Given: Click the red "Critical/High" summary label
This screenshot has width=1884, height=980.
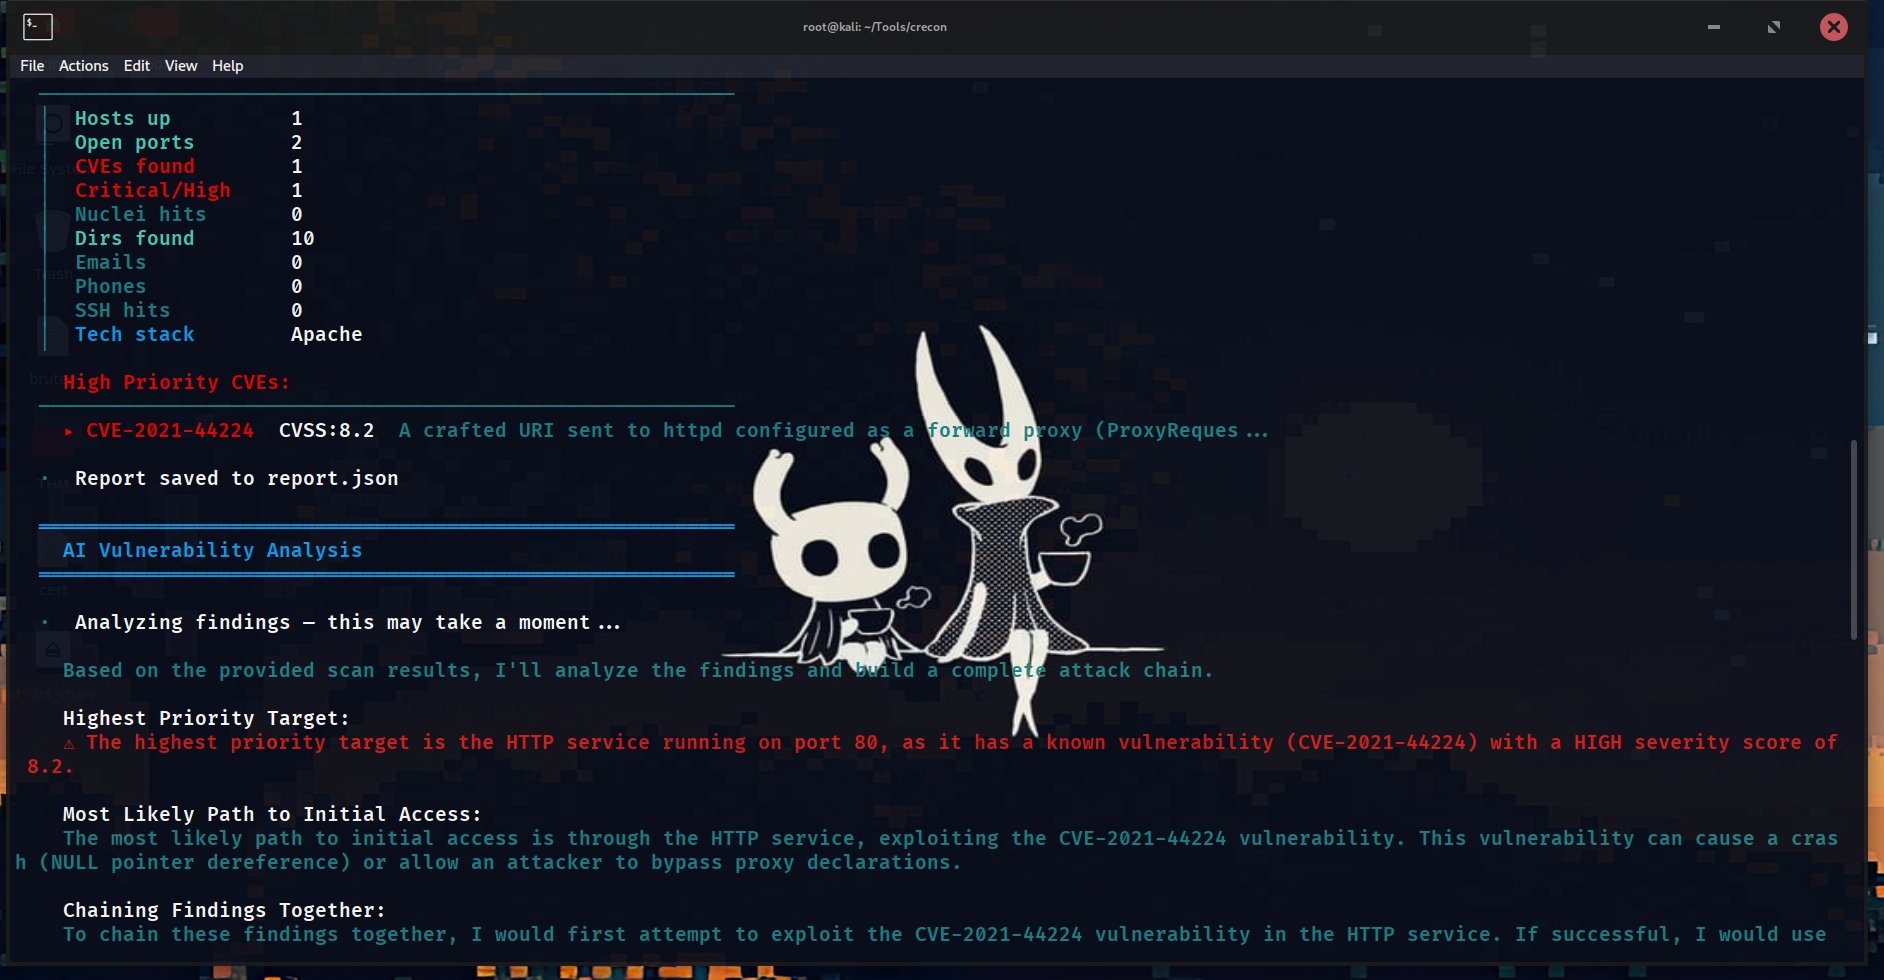Looking at the screenshot, I should pos(152,191).
